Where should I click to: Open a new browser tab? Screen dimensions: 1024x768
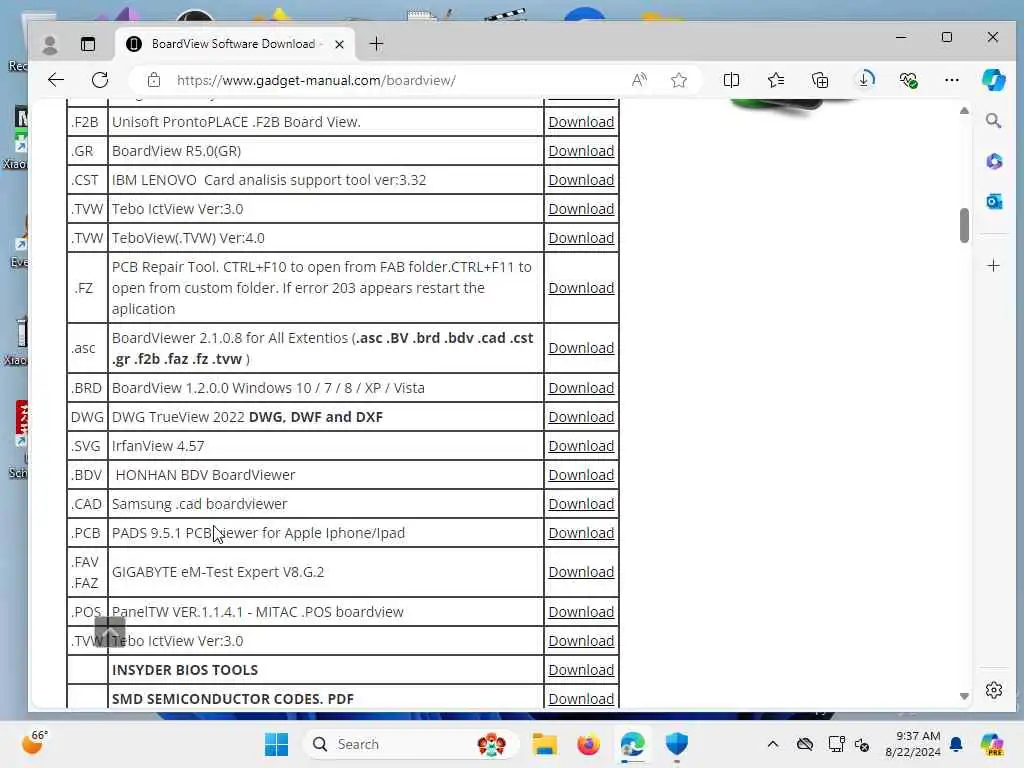click(x=376, y=44)
